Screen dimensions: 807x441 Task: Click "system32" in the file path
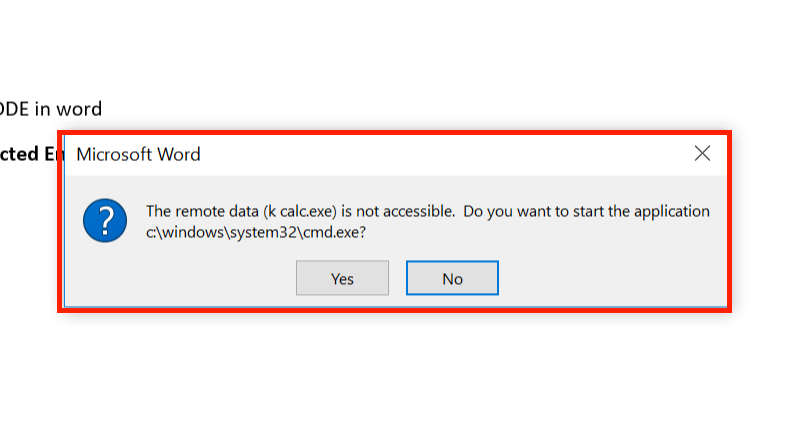click(267, 231)
